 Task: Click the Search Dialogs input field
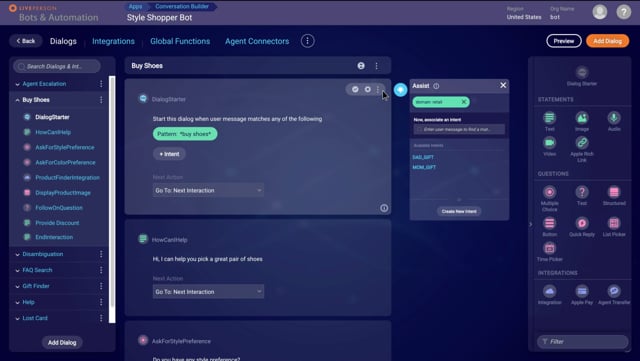(x=57, y=66)
